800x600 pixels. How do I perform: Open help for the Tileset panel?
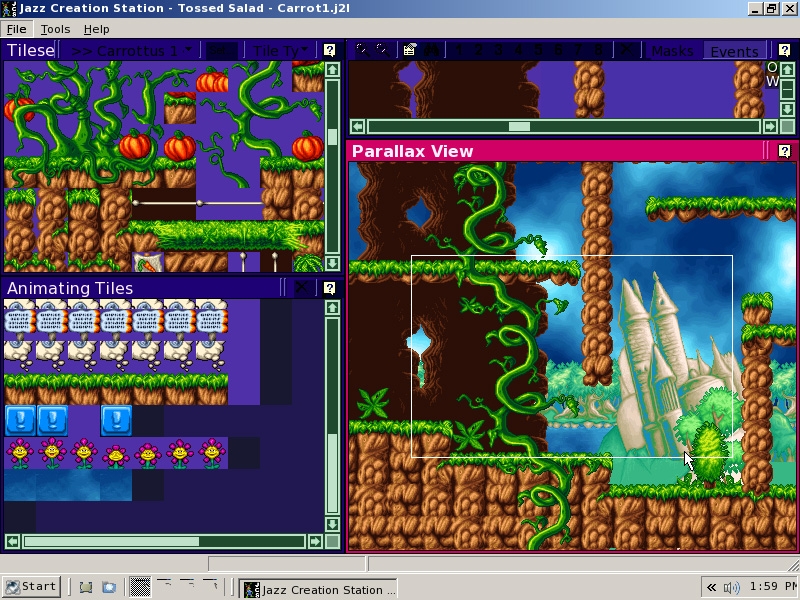tap(330, 50)
